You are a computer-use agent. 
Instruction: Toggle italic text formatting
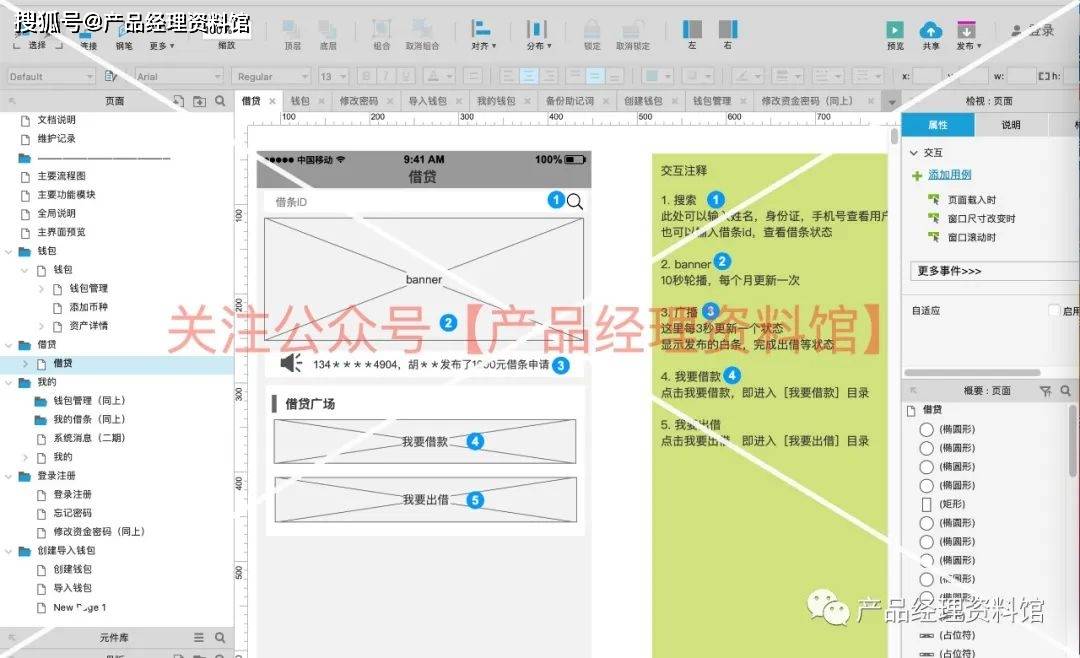(x=386, y=76)
